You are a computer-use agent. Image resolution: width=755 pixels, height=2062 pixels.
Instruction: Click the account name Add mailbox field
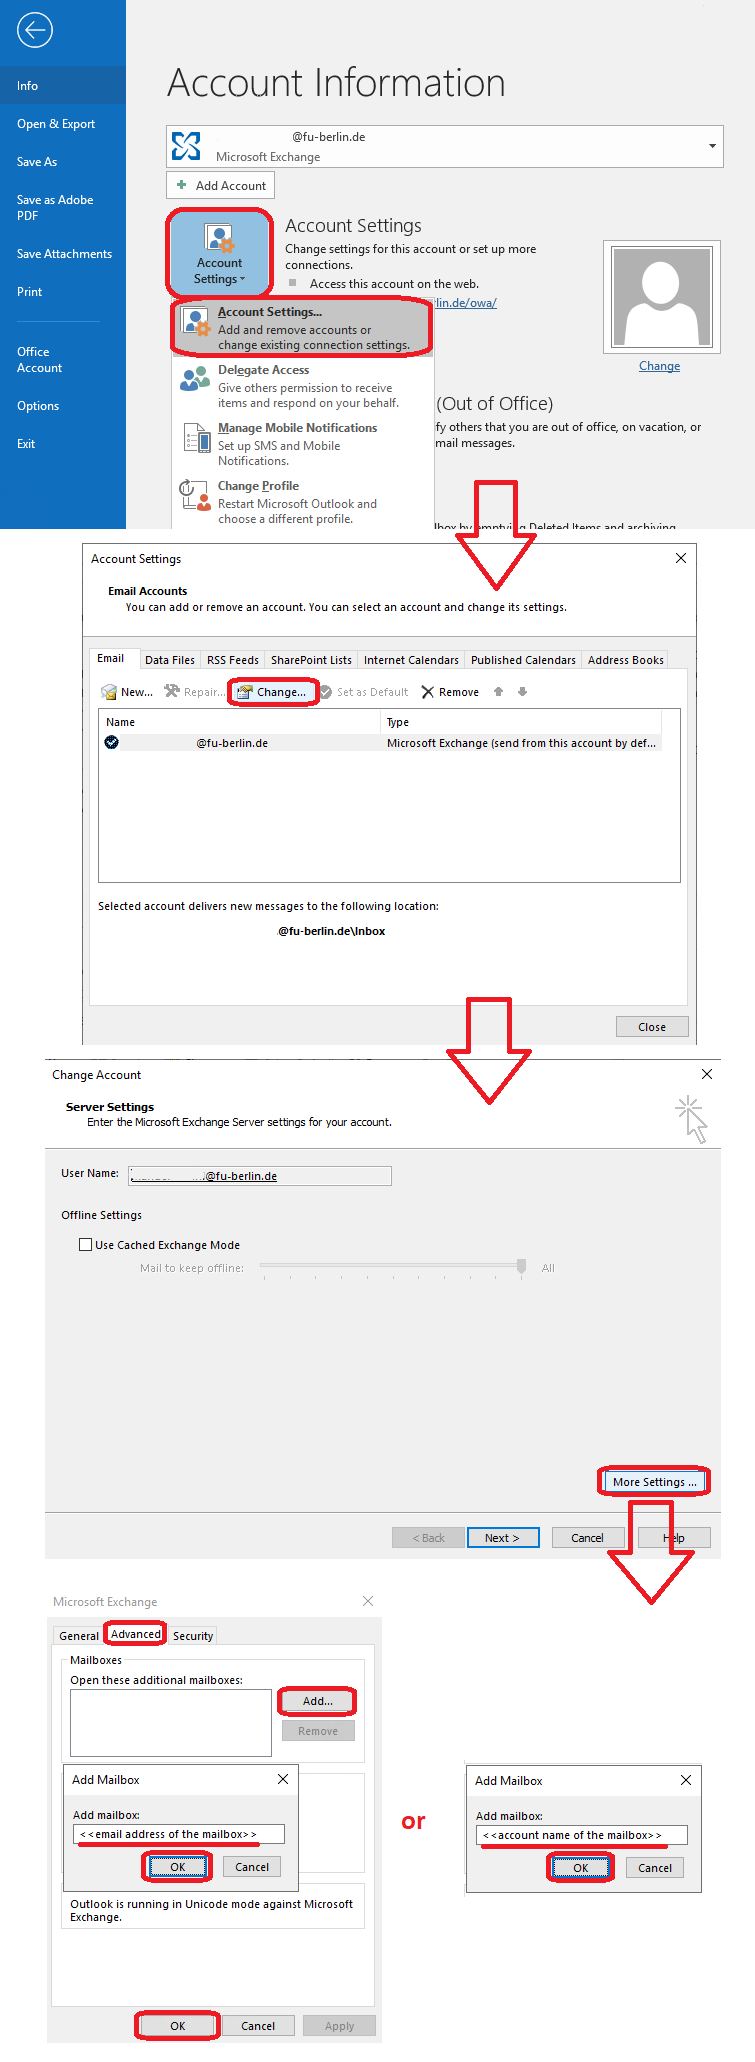click(x=582, y=1835)
